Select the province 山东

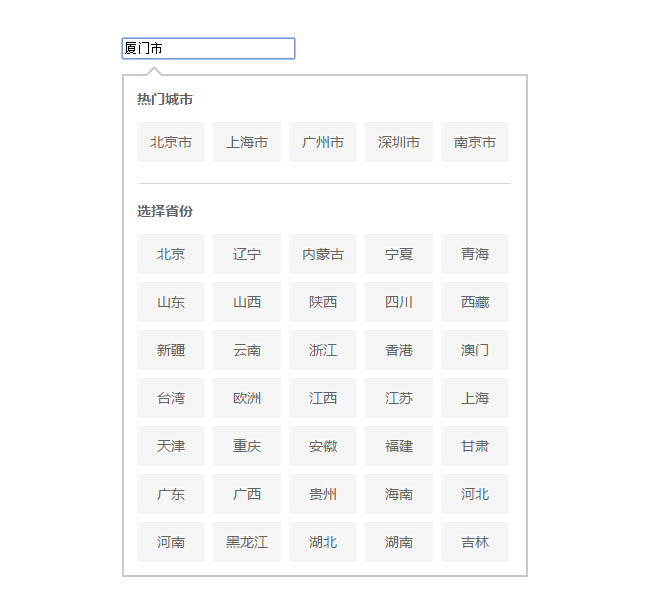pyautogui.click(x=171, y=302)
